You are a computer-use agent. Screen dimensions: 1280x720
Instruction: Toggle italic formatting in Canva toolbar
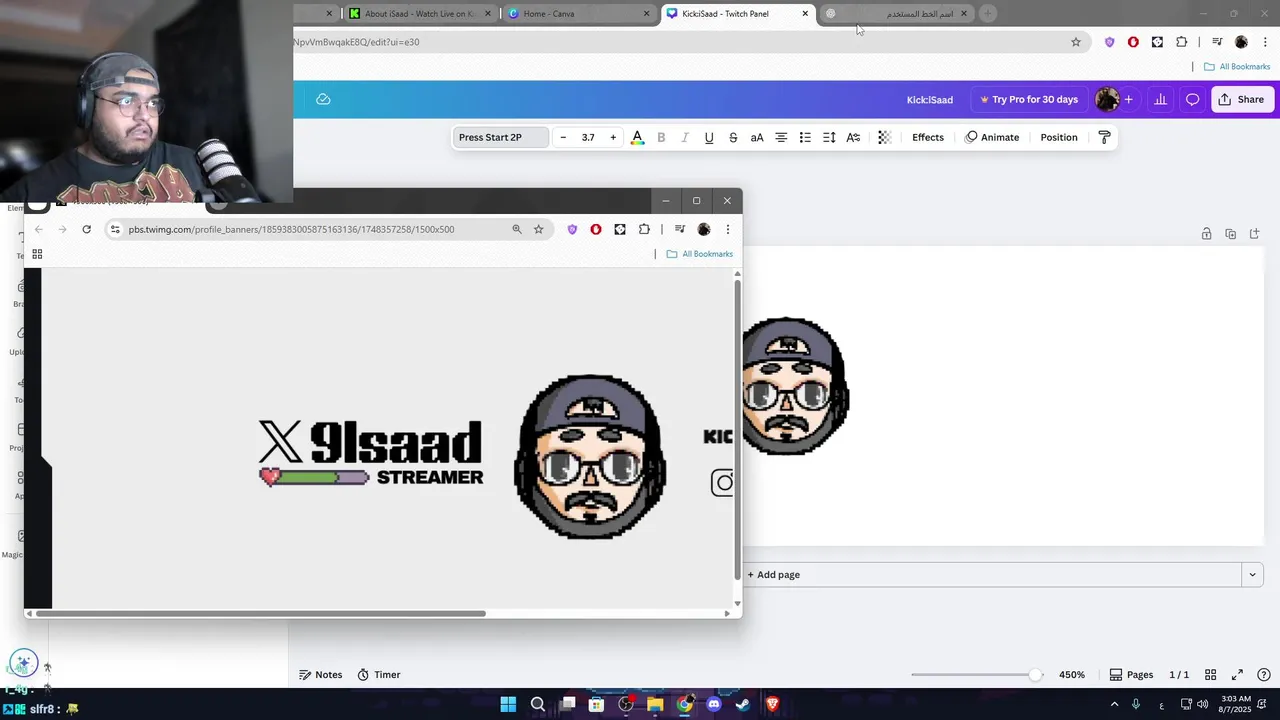pos(685,137)
